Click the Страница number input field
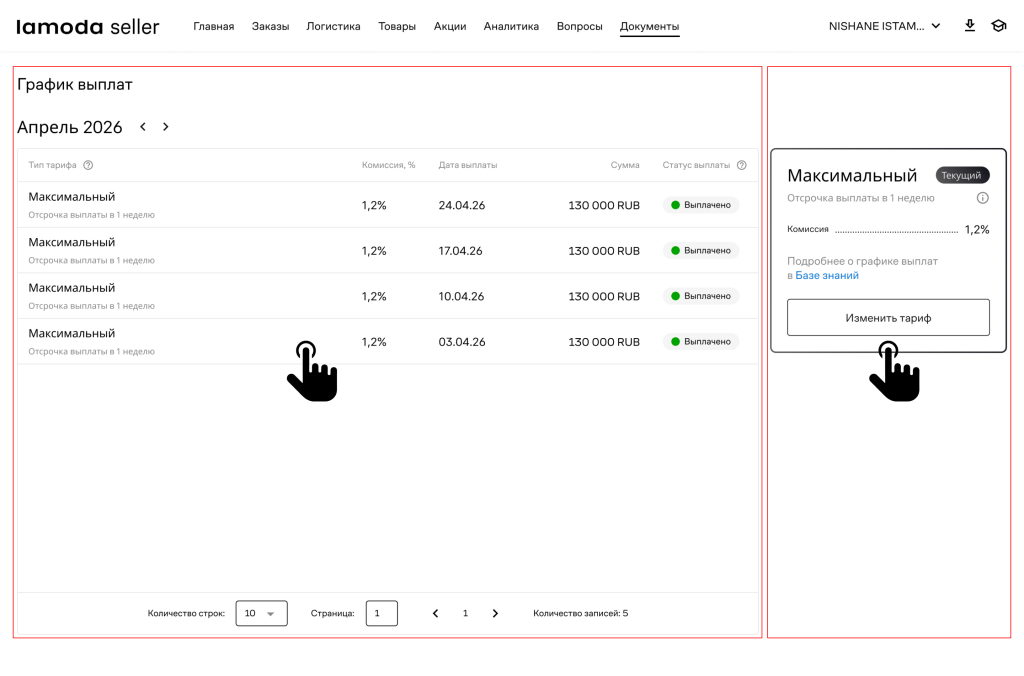This screenshot has height=676, width=1024. tap(381, 613)
